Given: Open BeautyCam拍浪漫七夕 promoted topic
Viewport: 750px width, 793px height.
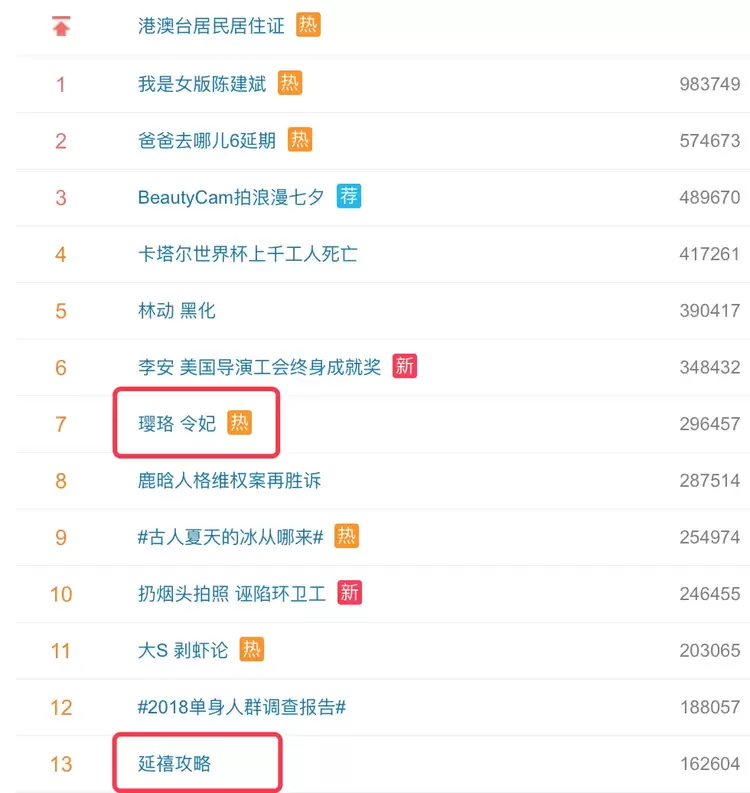Looking at the screenshot, I should click(231, 197).
